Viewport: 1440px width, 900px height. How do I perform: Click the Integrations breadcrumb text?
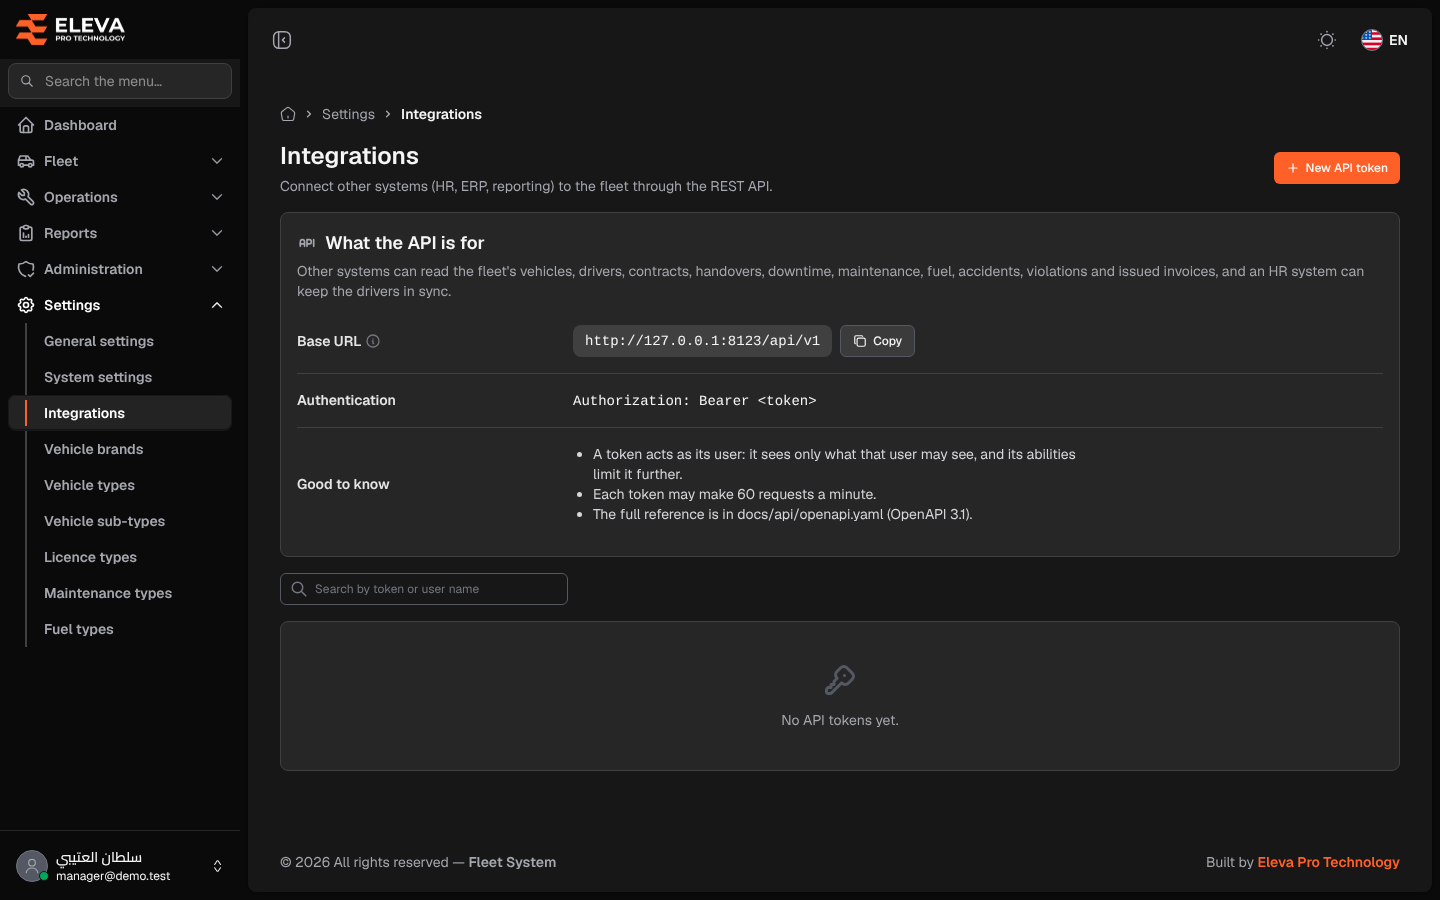pyautogui.click(x=441, y=114)
